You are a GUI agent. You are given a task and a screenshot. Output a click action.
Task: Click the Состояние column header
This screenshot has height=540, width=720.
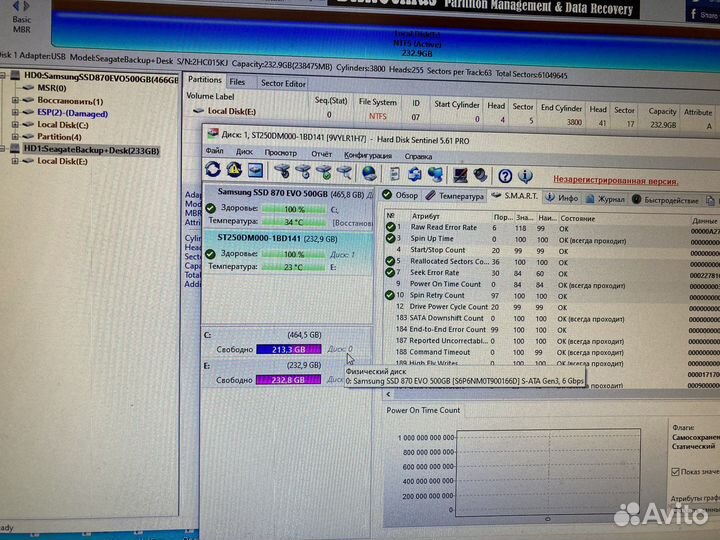tap(578, 219)
